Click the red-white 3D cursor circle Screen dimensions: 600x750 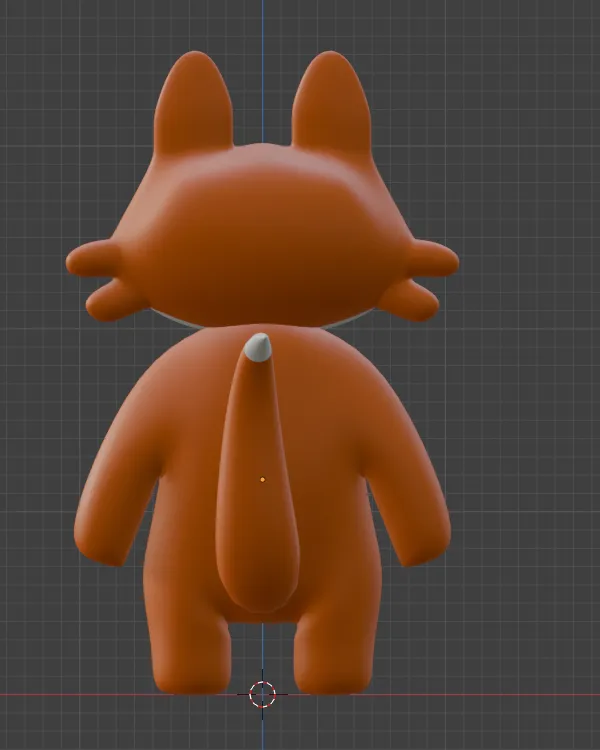[x=262, y=694]
